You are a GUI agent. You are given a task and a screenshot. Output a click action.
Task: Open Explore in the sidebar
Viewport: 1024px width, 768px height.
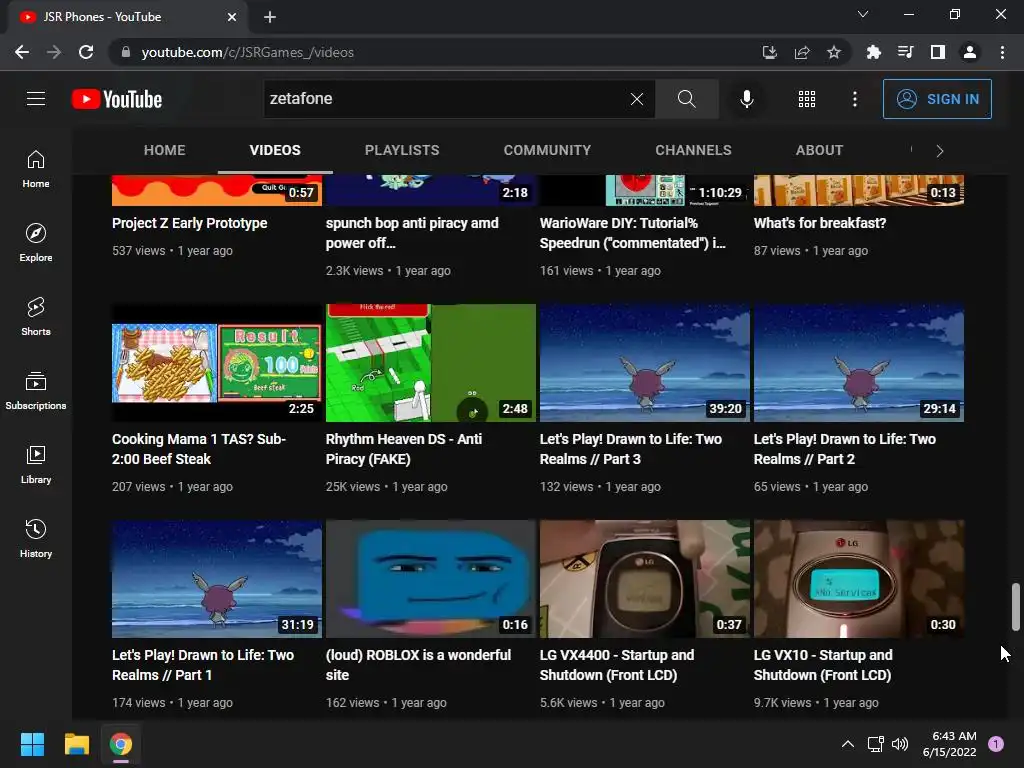click(x=36, y=243)
